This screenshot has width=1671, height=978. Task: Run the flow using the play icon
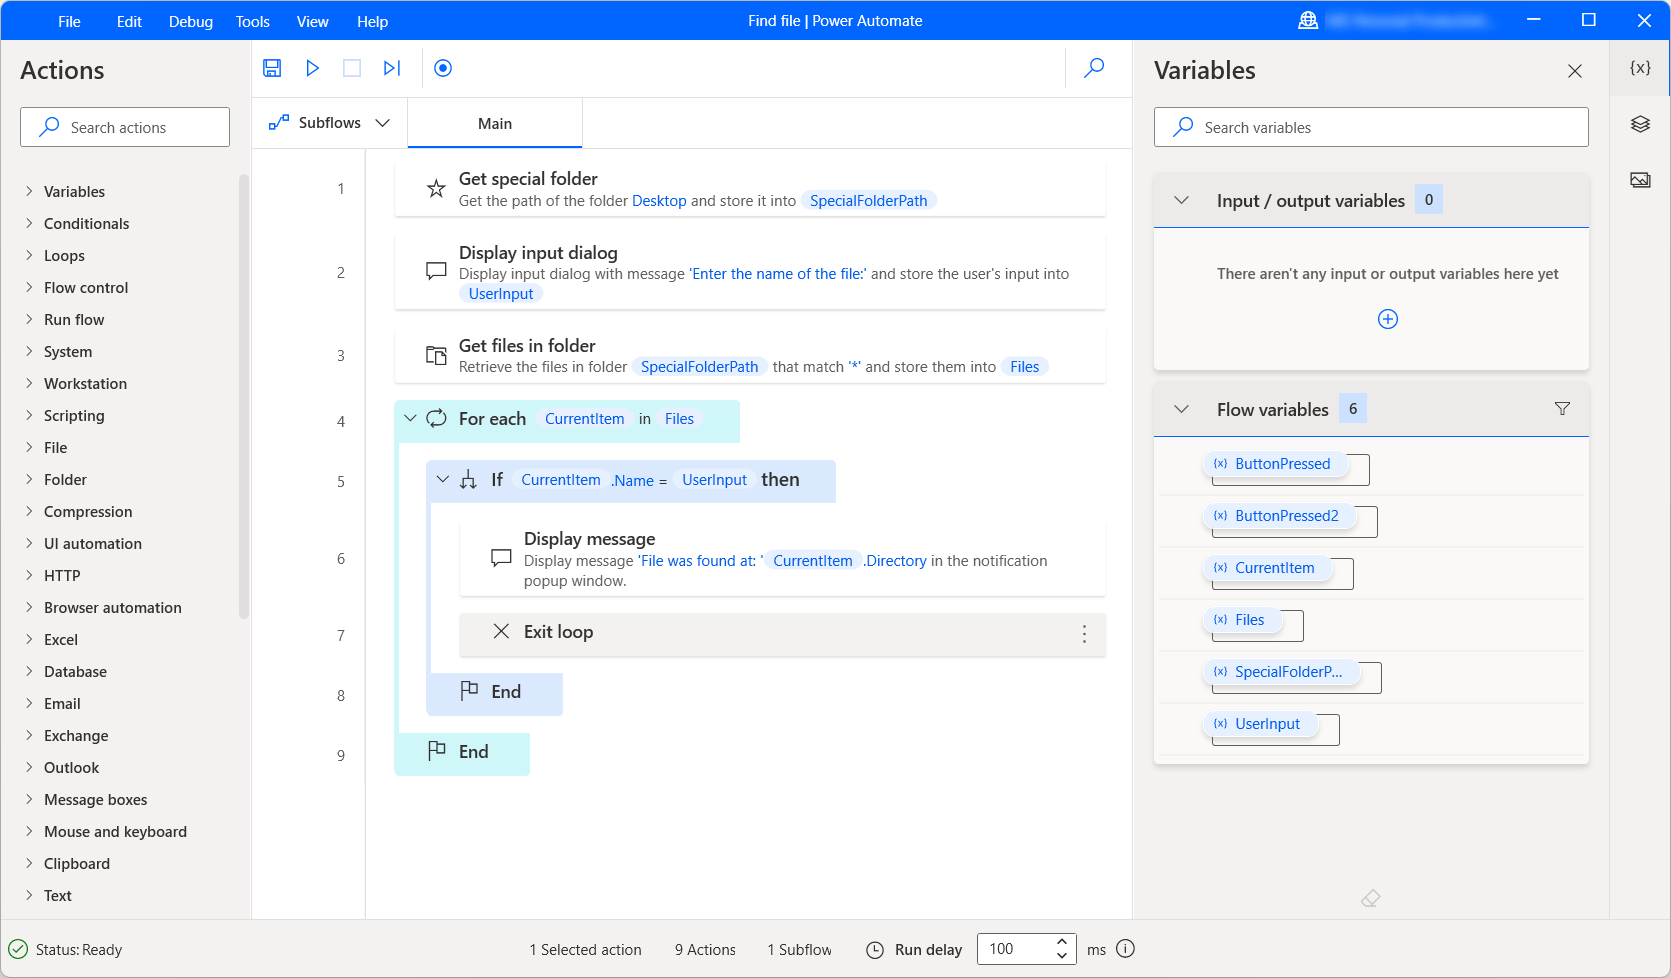pyautogui.click(x=311, y=68)
